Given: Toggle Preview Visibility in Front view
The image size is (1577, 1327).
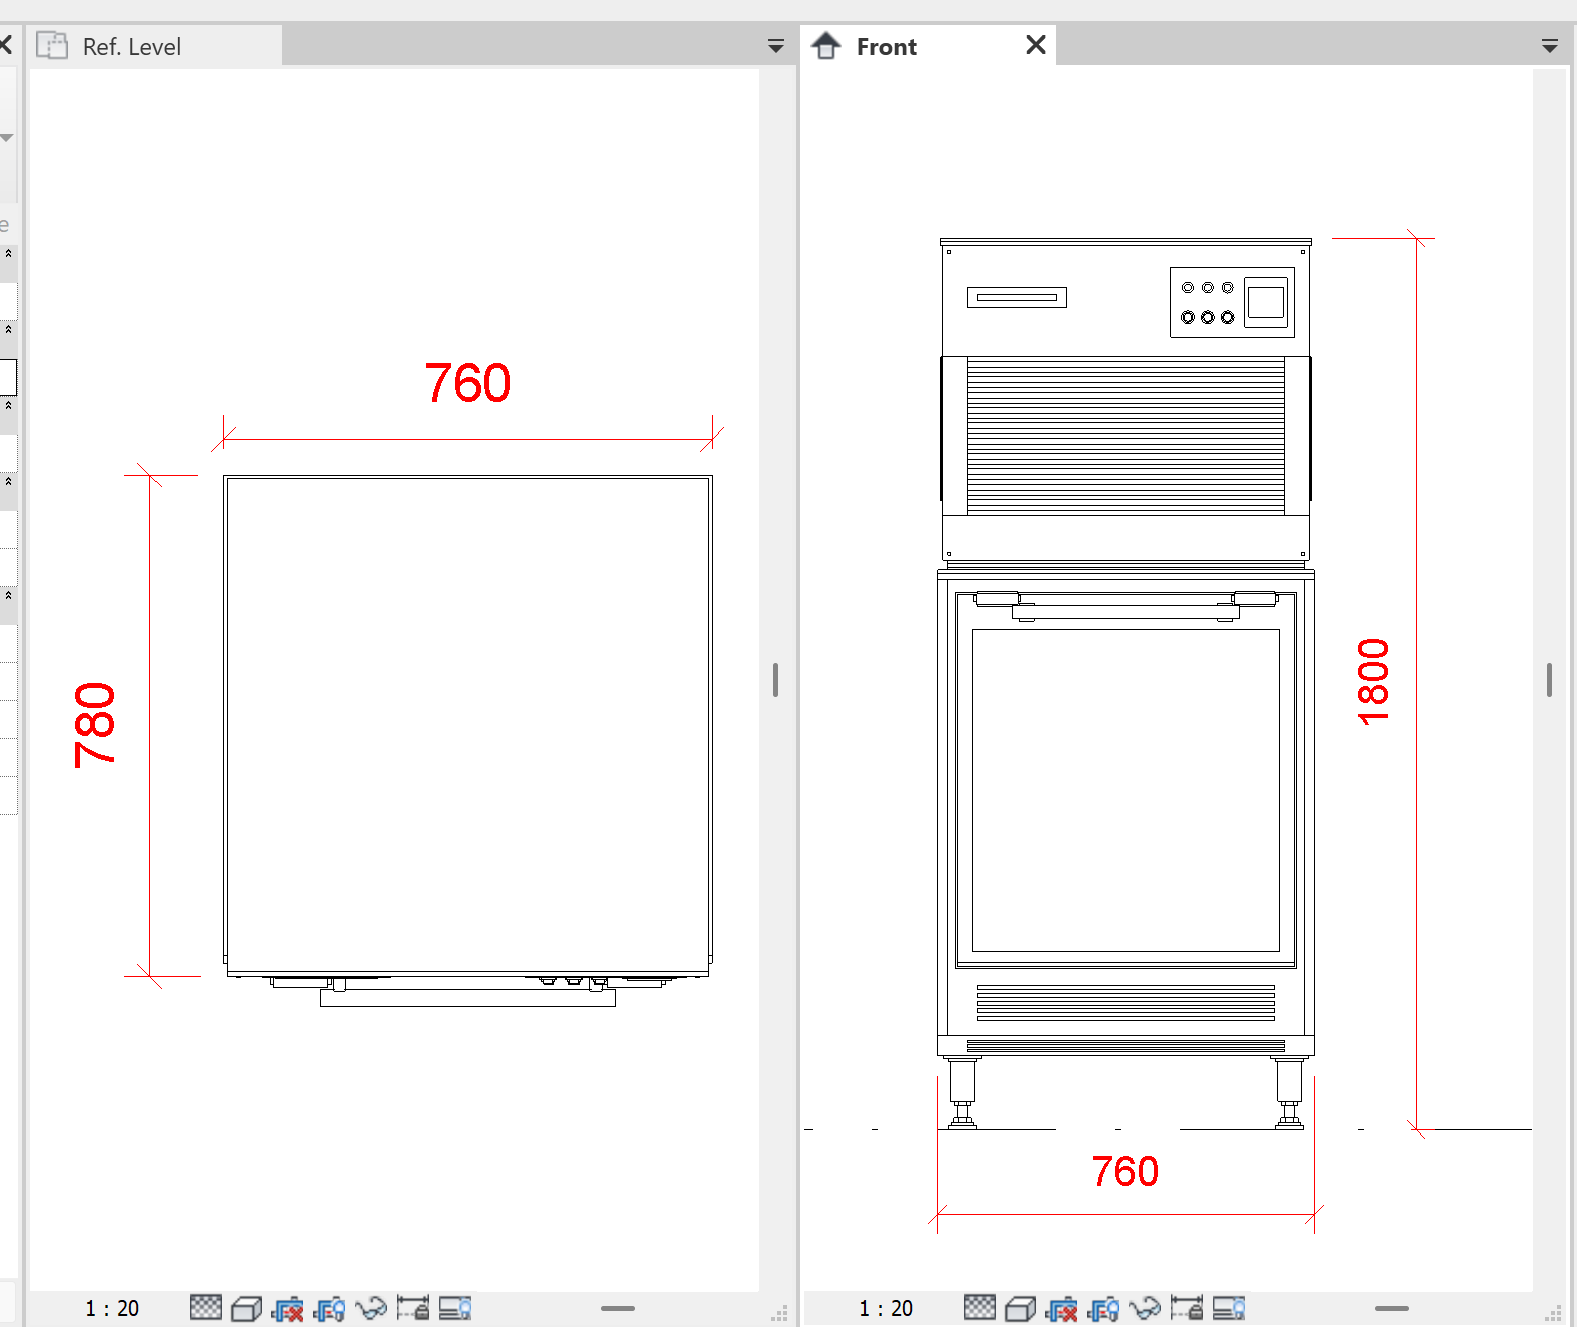Looking at the screenshot, I should [x=1229, y=1308].
